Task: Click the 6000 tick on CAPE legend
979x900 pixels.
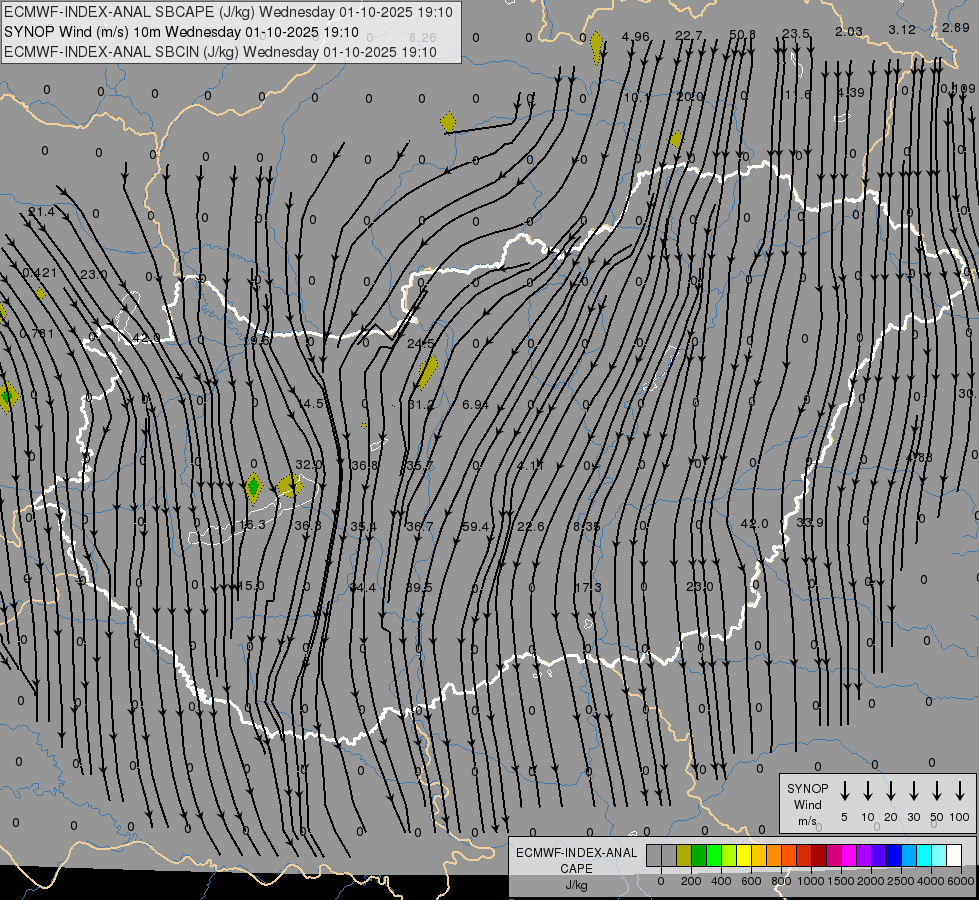Action: [x=961, y=881]
